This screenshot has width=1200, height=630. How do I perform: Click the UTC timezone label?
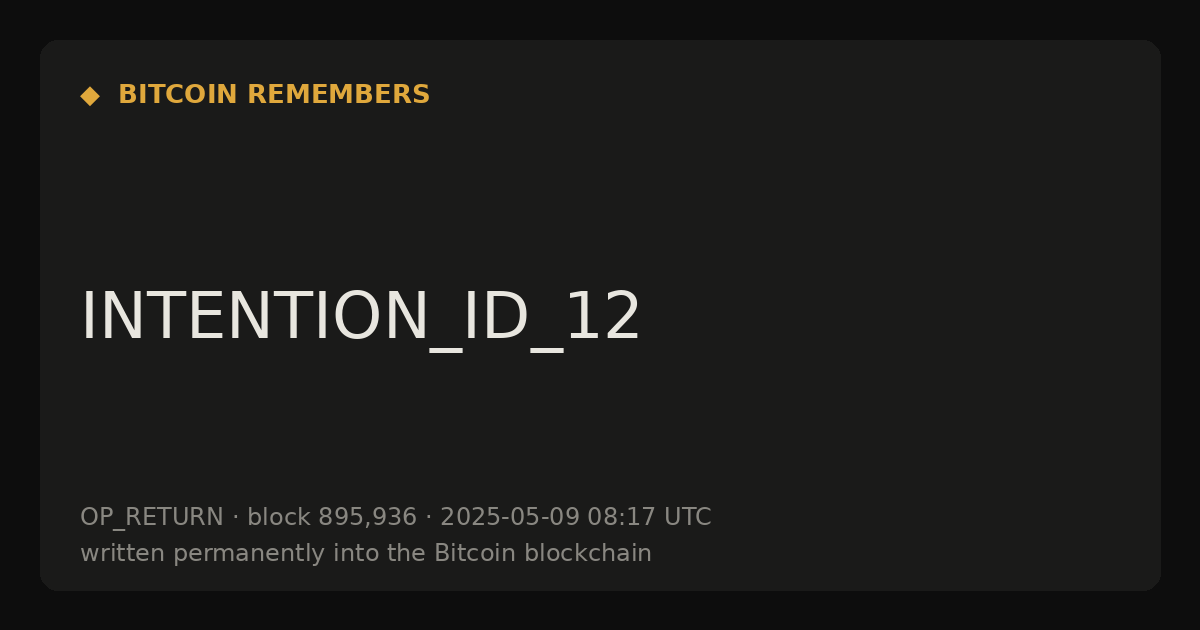[688, 518]
